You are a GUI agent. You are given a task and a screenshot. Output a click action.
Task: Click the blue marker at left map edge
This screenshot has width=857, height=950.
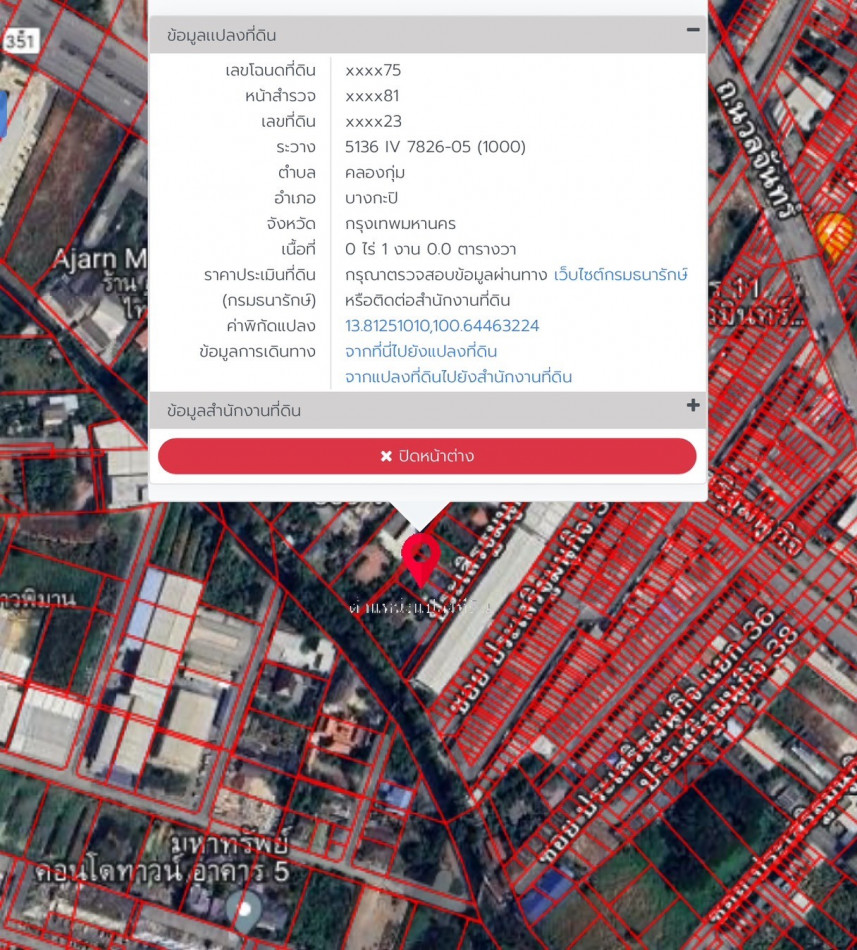[x=3, y=114]
